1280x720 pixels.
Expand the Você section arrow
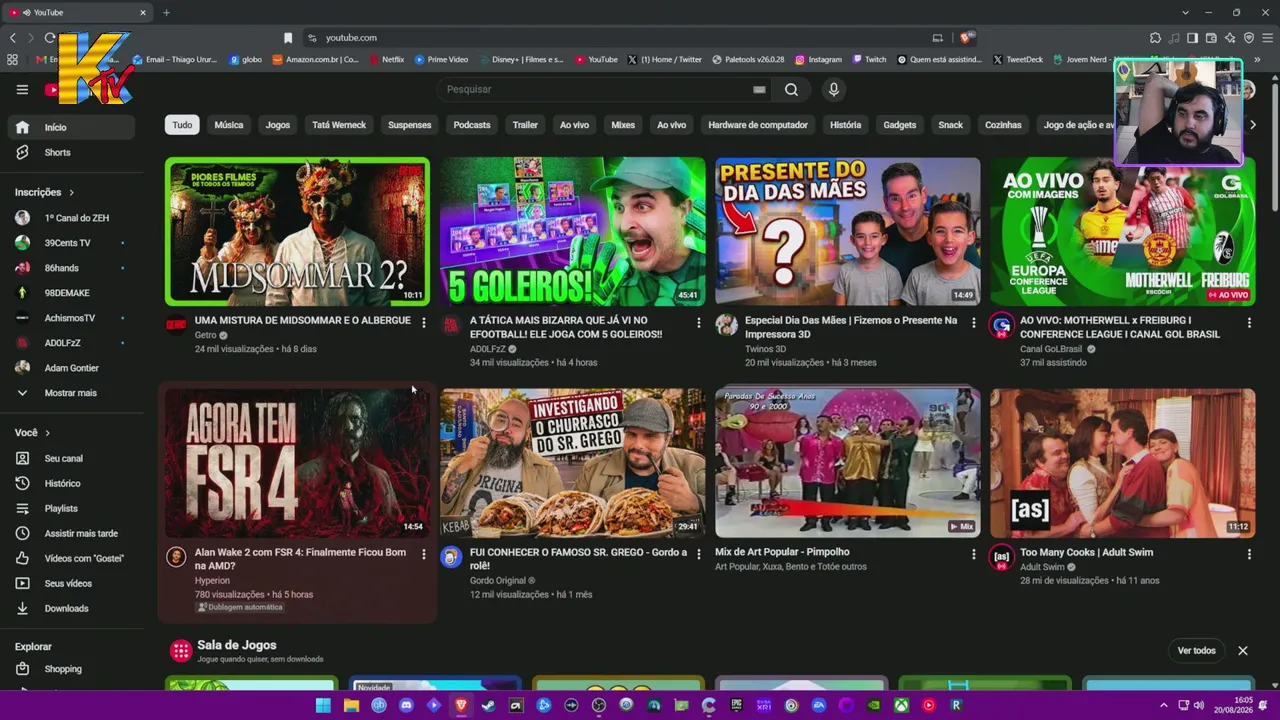pos(47,433)
